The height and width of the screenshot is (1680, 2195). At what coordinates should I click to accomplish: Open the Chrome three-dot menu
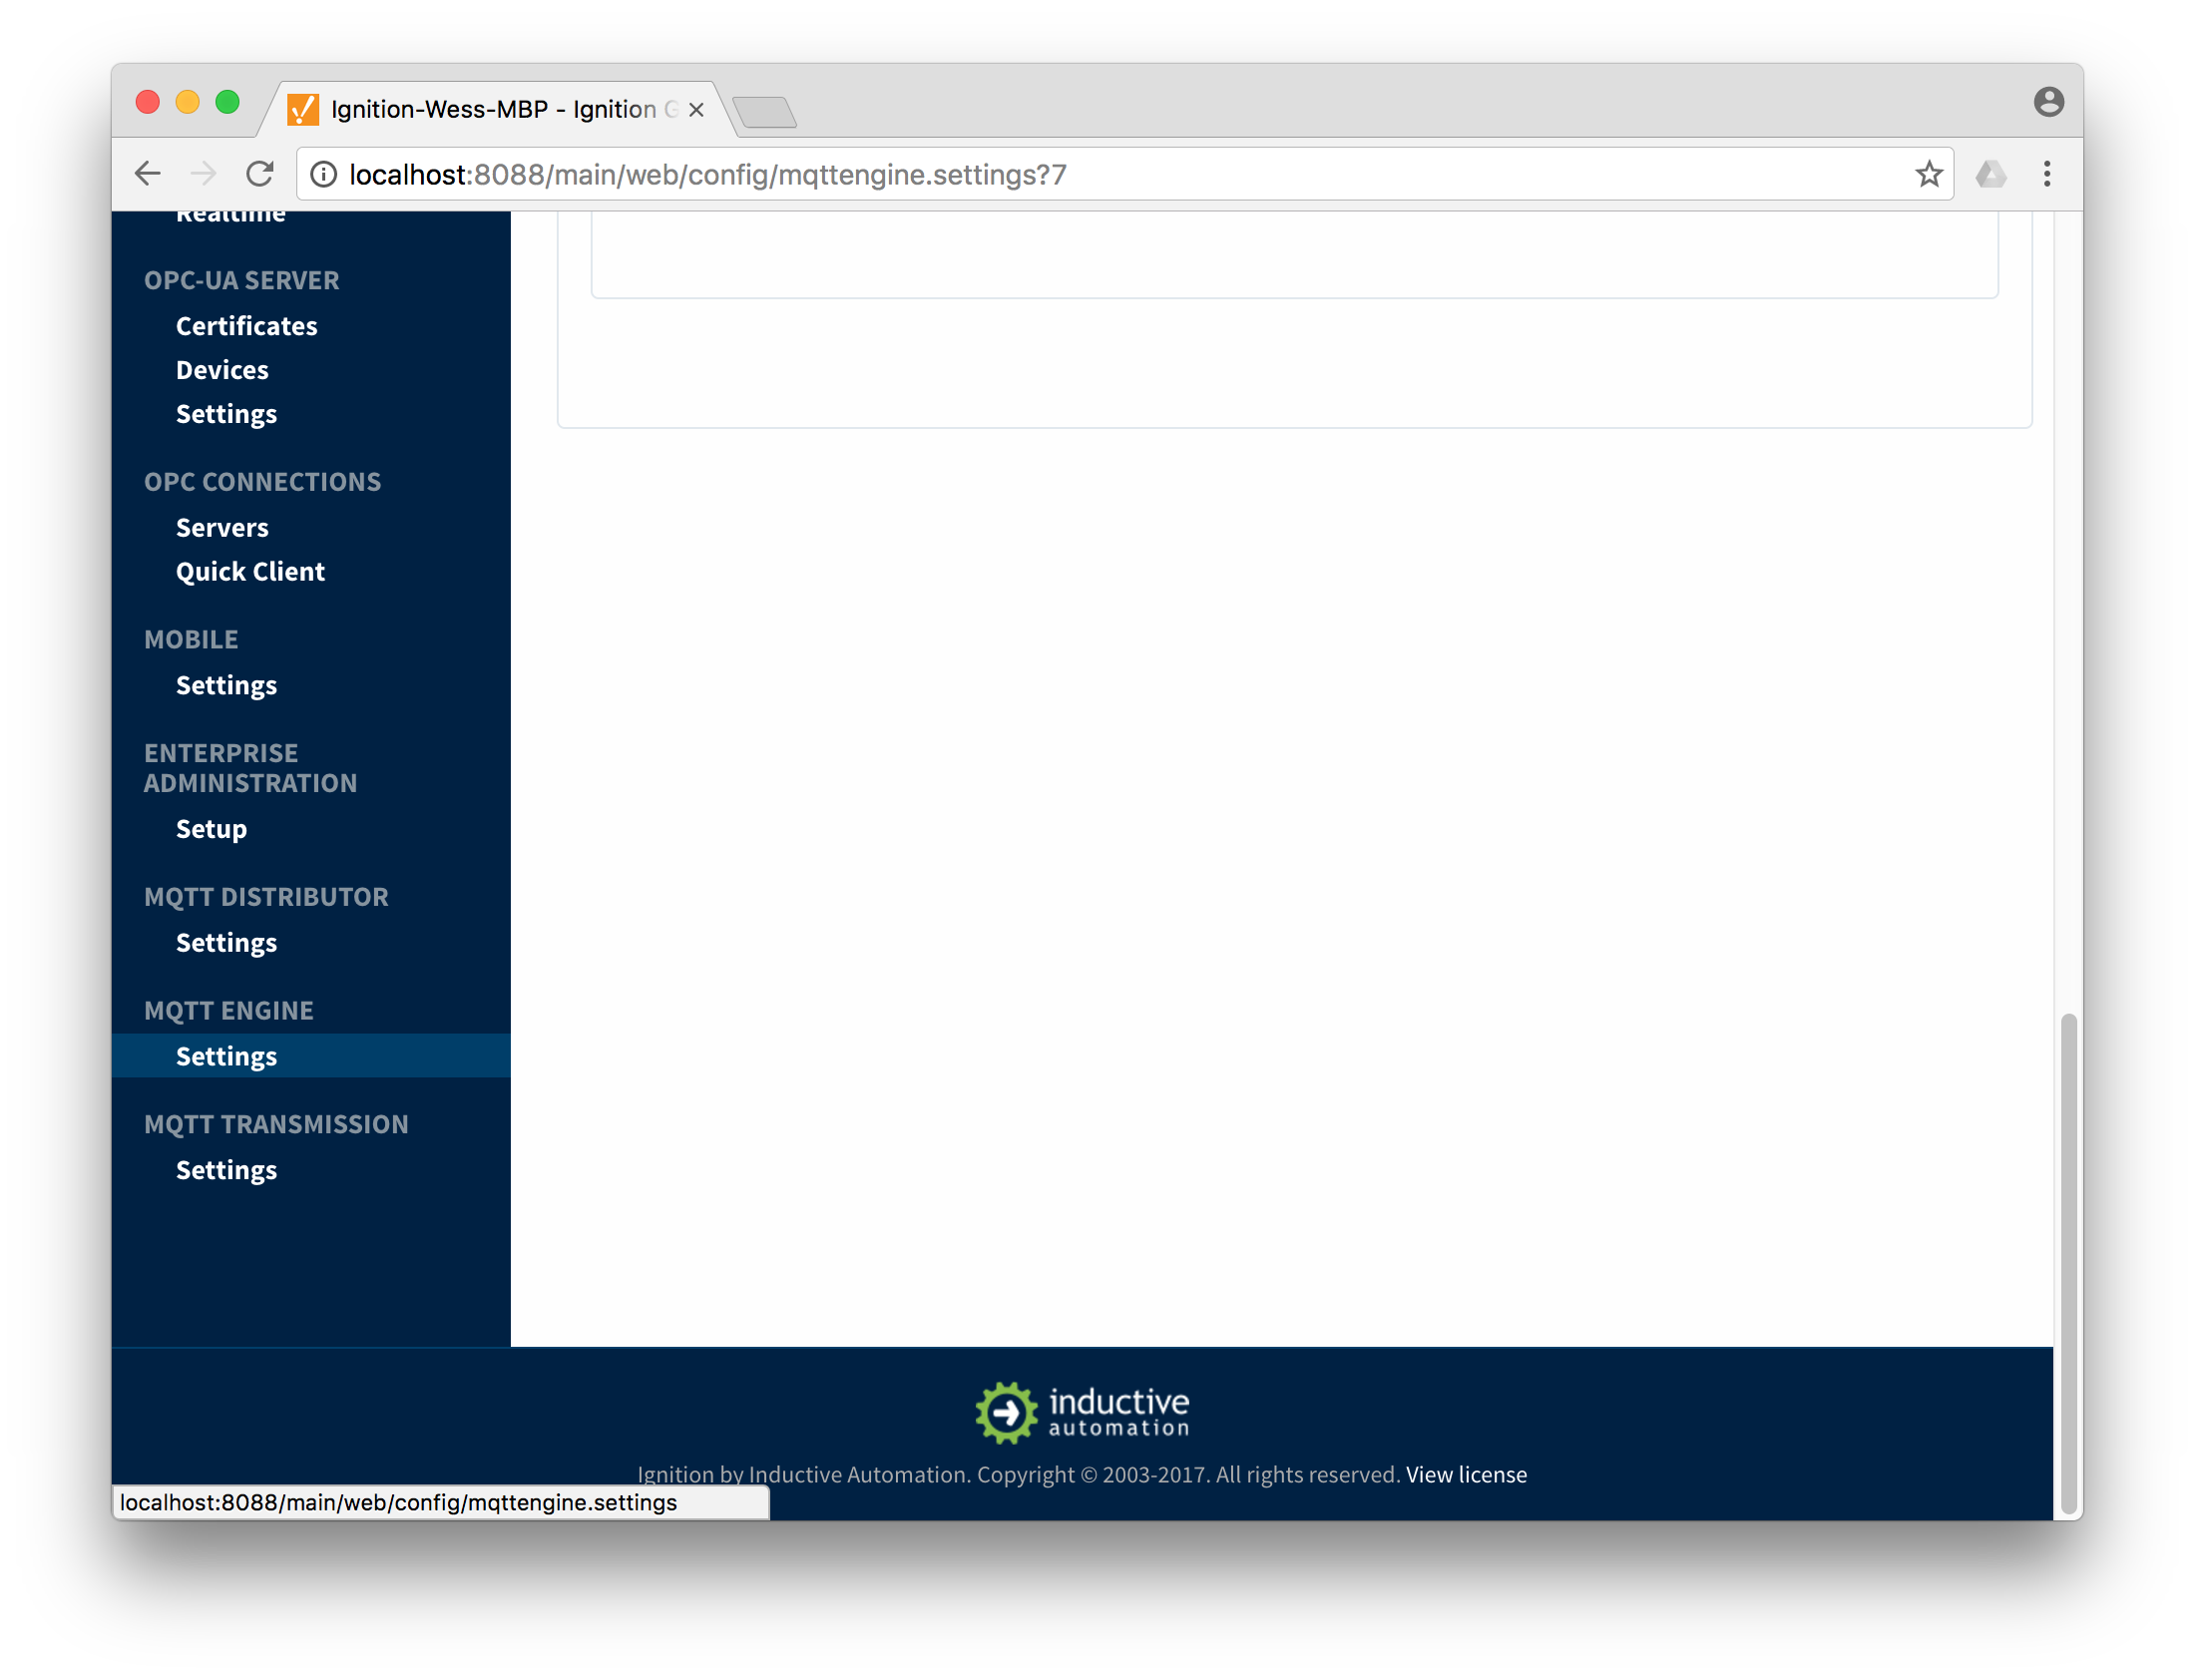pyautogui.click(x=2046, y=174)
